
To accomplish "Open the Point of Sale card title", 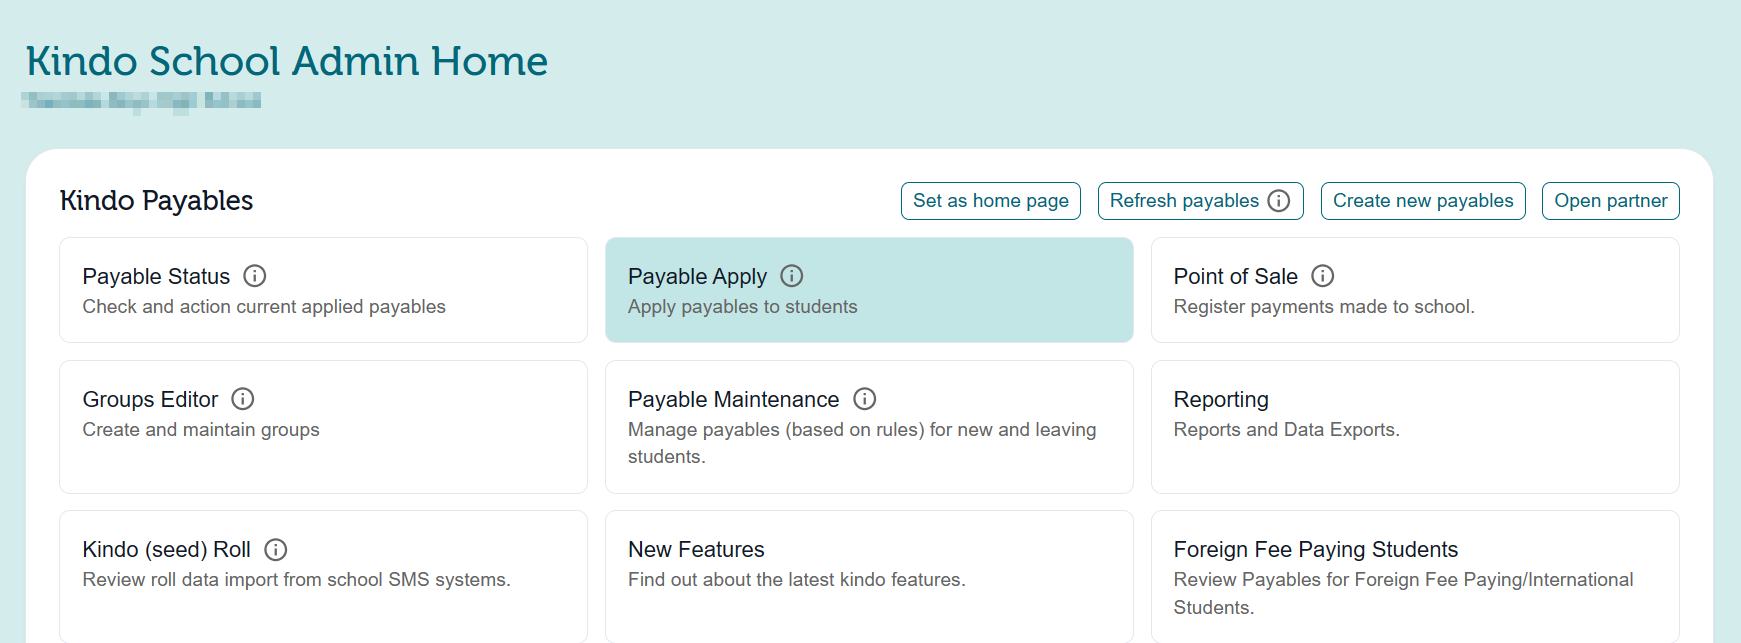I will point(1236,277).
